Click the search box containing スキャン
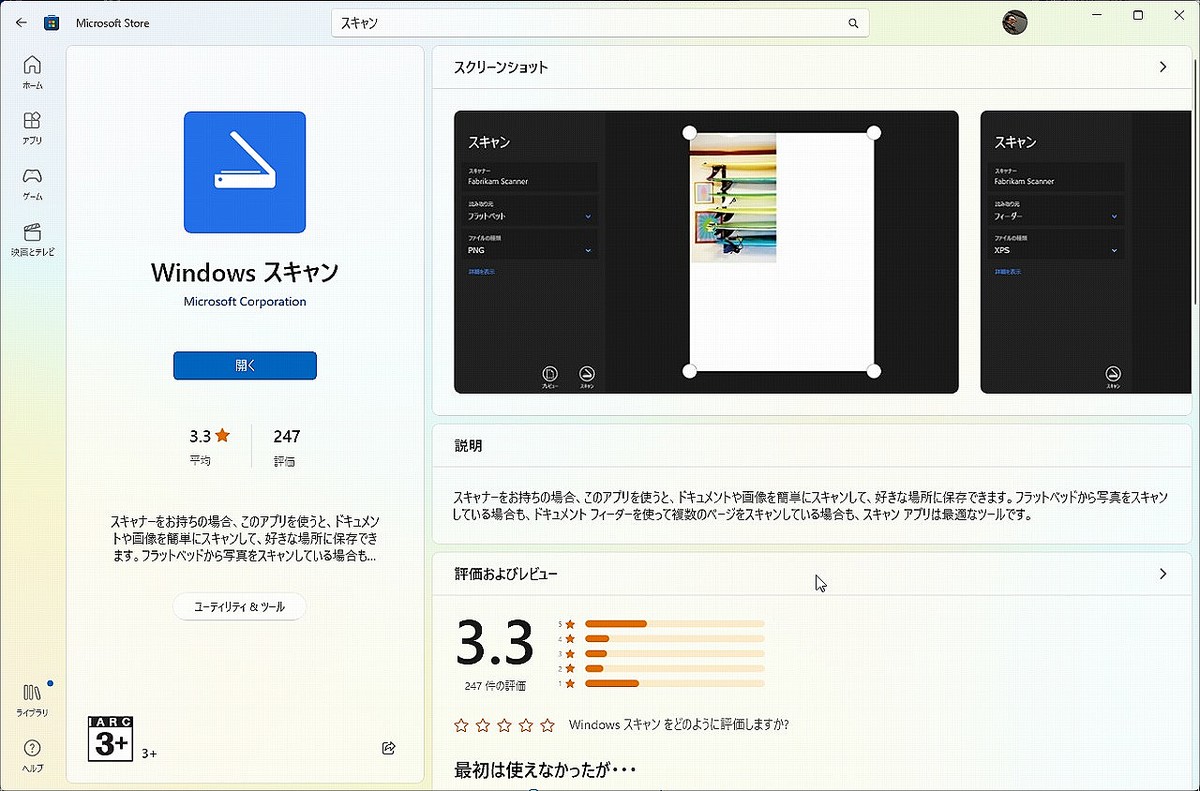 coord(590,23)
